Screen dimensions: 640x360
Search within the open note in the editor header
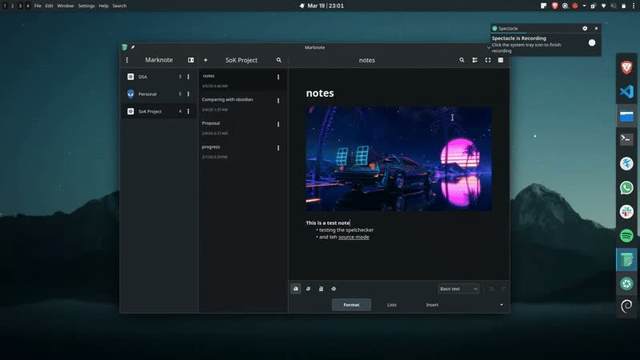pyautogui.click(x=462, y=60)
